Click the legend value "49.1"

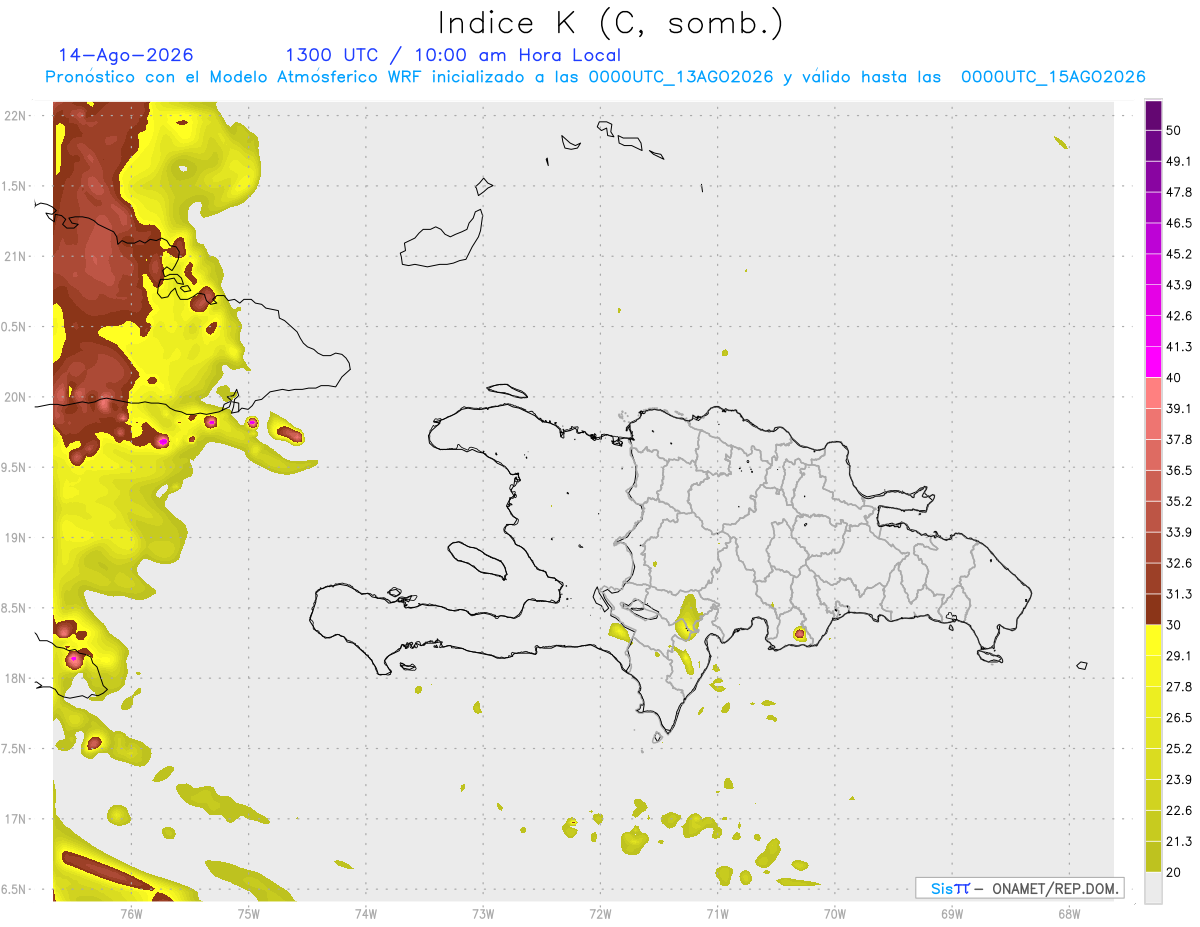pyautogui.click(x=1179, y=161)
